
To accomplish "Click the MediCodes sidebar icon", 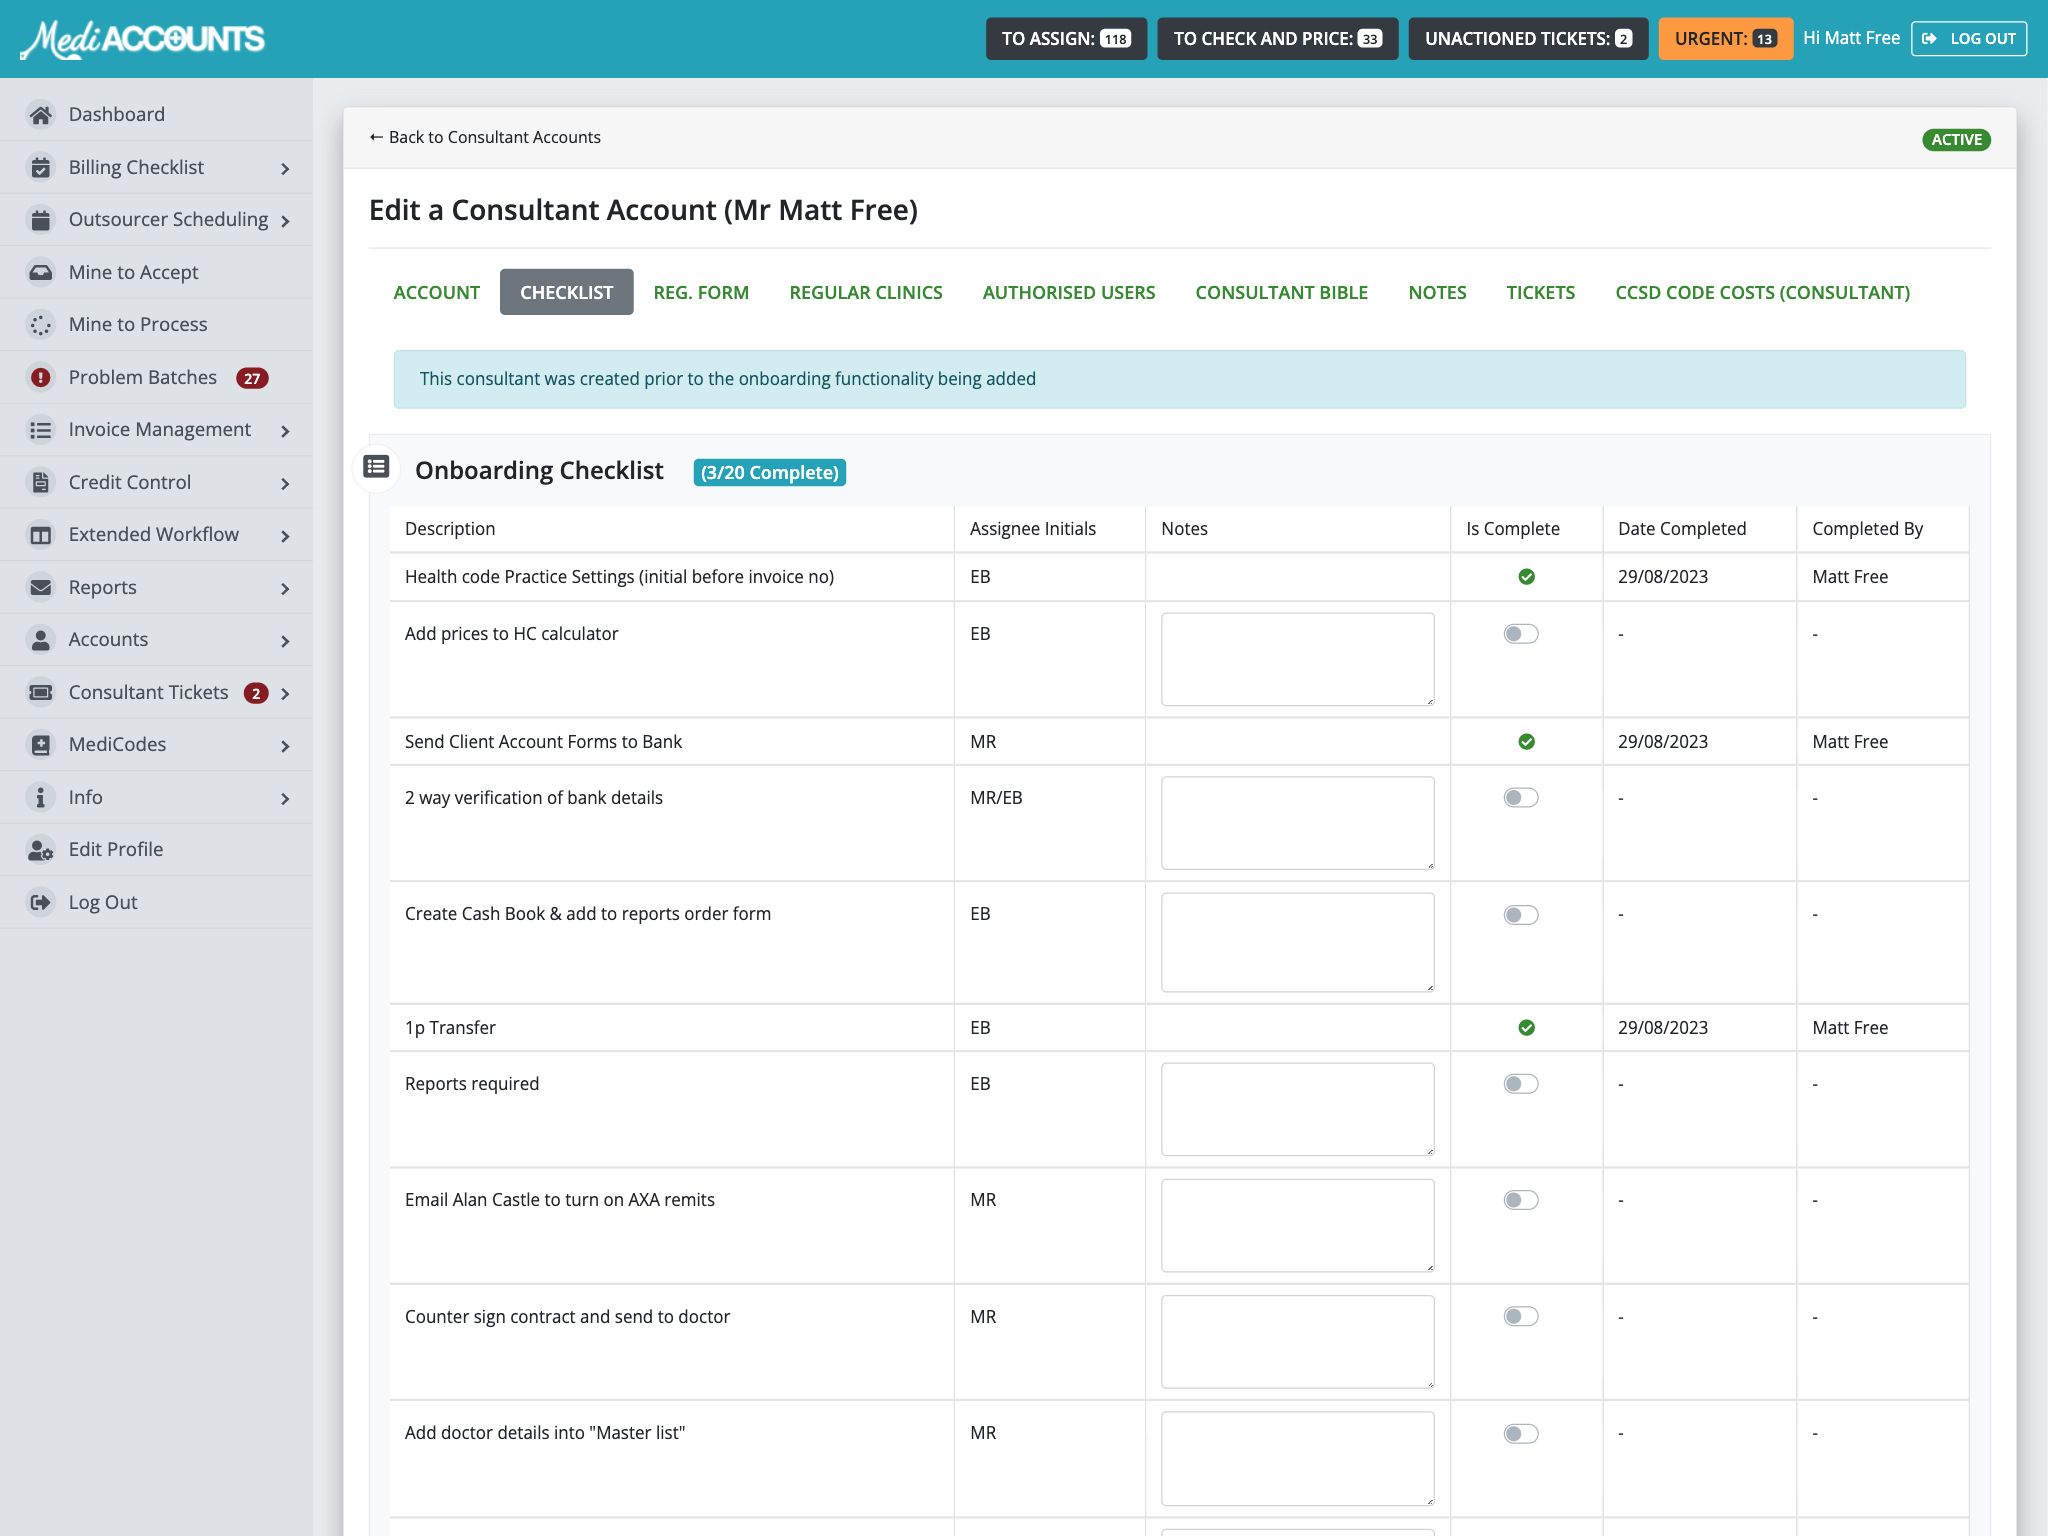I will pyautogui.click(x=40, y=745).
